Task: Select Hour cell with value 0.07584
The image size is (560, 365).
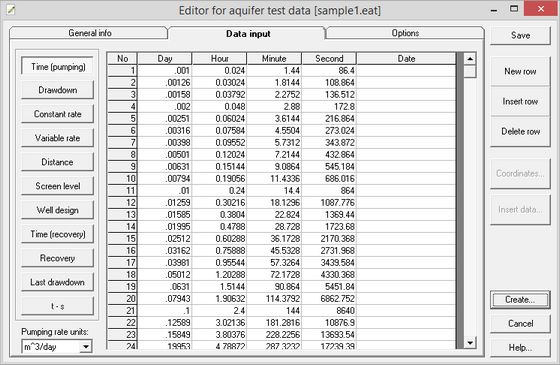Action: pyautogui.click(x=219, y=131)
